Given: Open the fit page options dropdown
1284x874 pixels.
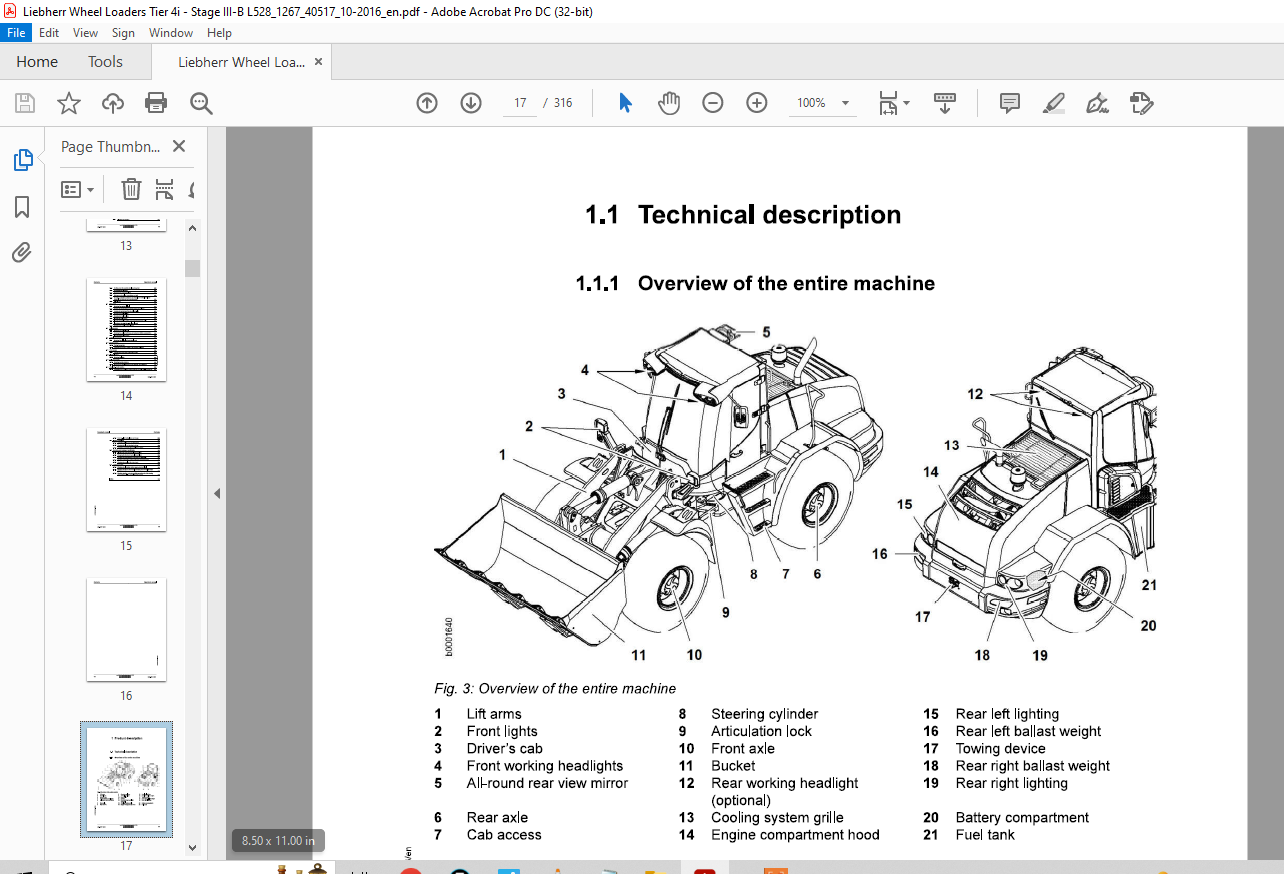Looking at the screenshot, I should tap(894, 103).
